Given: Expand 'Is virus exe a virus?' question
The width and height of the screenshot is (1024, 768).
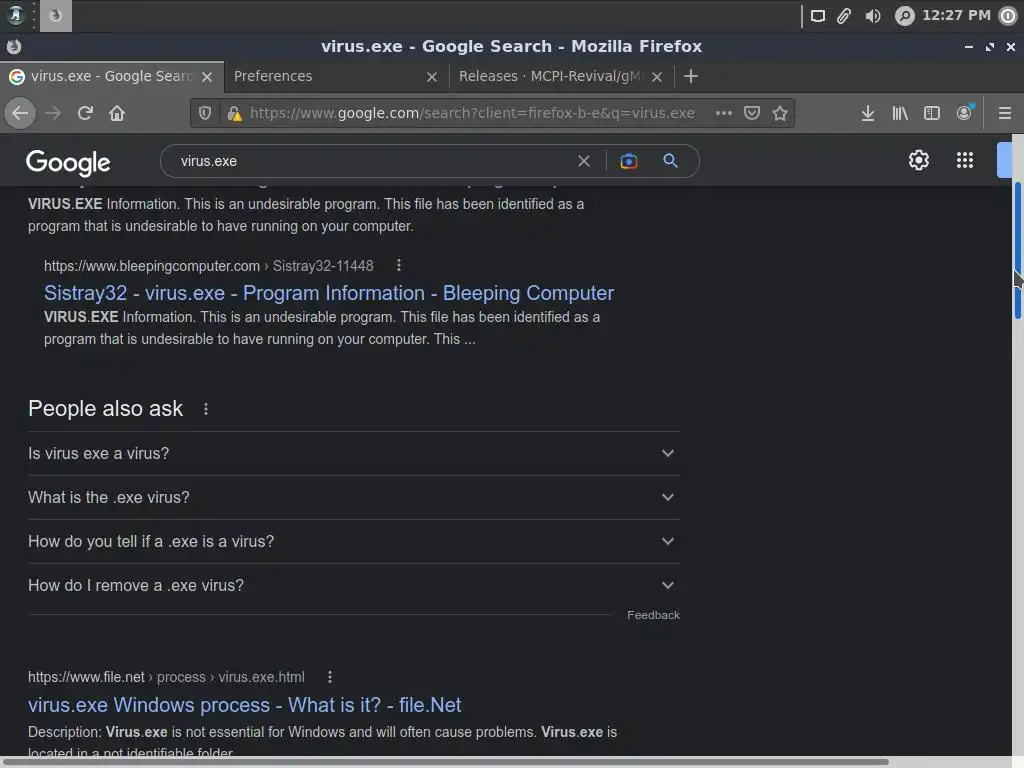Looking at the screenshot, I should [353, 453].
